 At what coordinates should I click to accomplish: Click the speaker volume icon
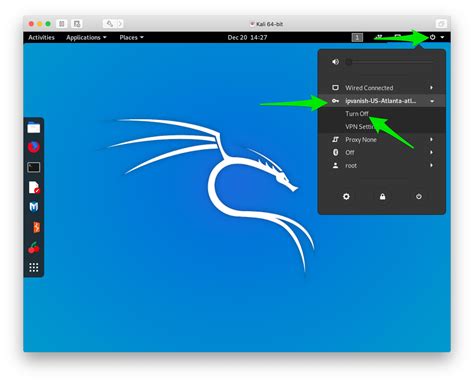335,62
